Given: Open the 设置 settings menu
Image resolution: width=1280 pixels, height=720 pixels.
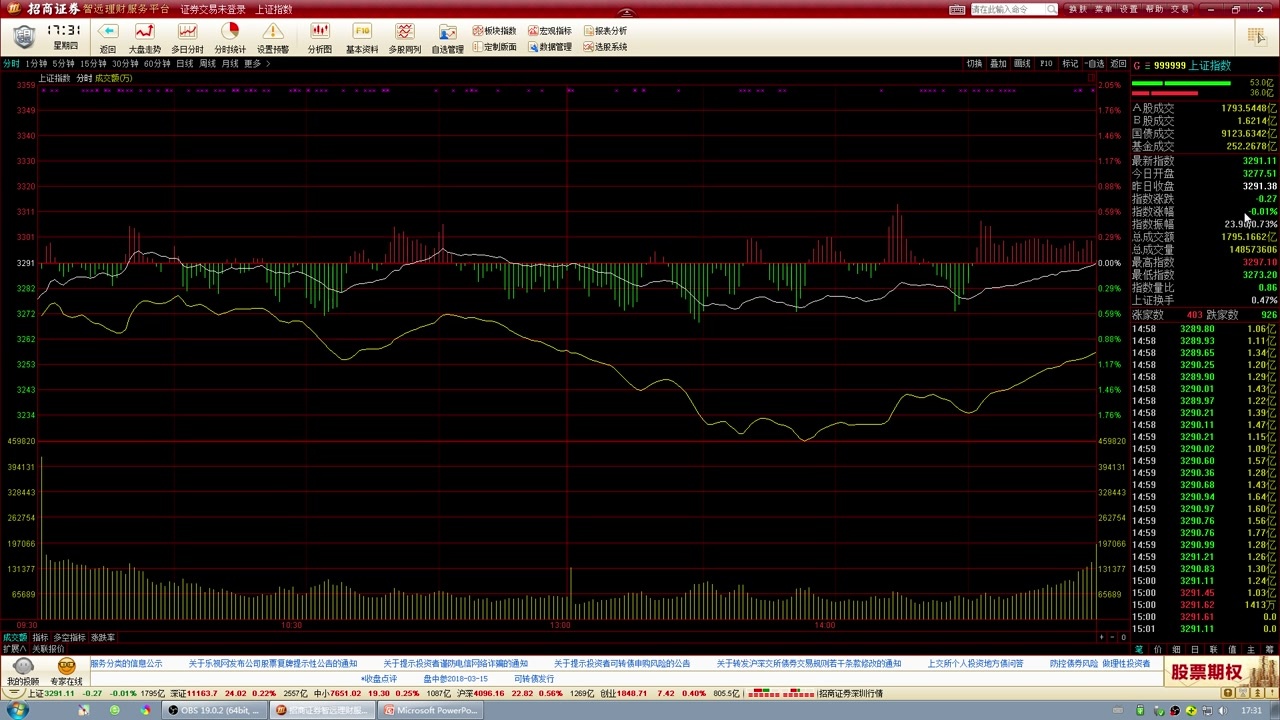Looking at the screenshot, I should coord(1129,9).
